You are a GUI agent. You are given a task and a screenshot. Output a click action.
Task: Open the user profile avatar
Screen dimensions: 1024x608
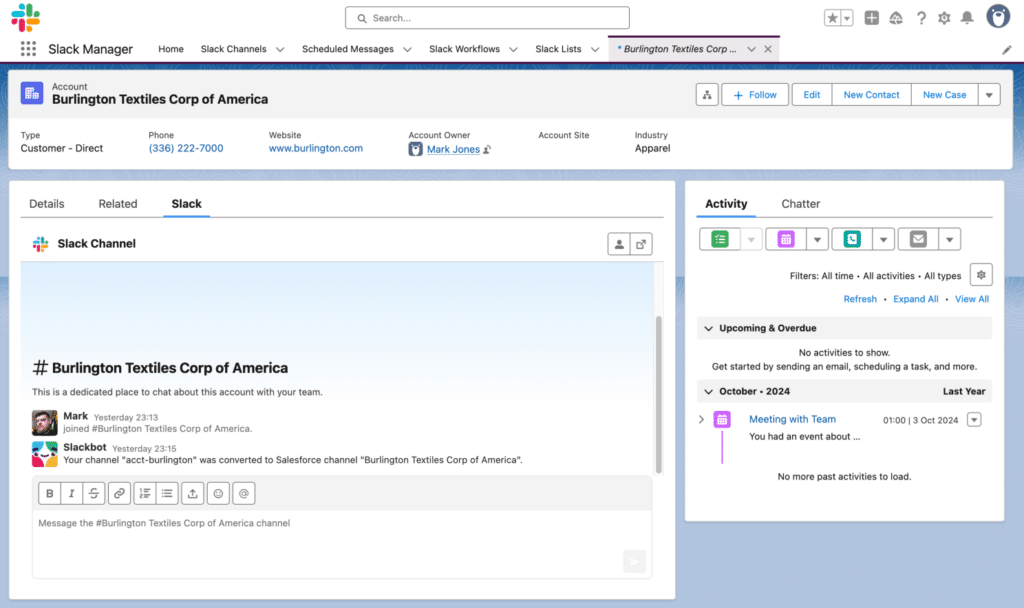[x=998, y=17]
